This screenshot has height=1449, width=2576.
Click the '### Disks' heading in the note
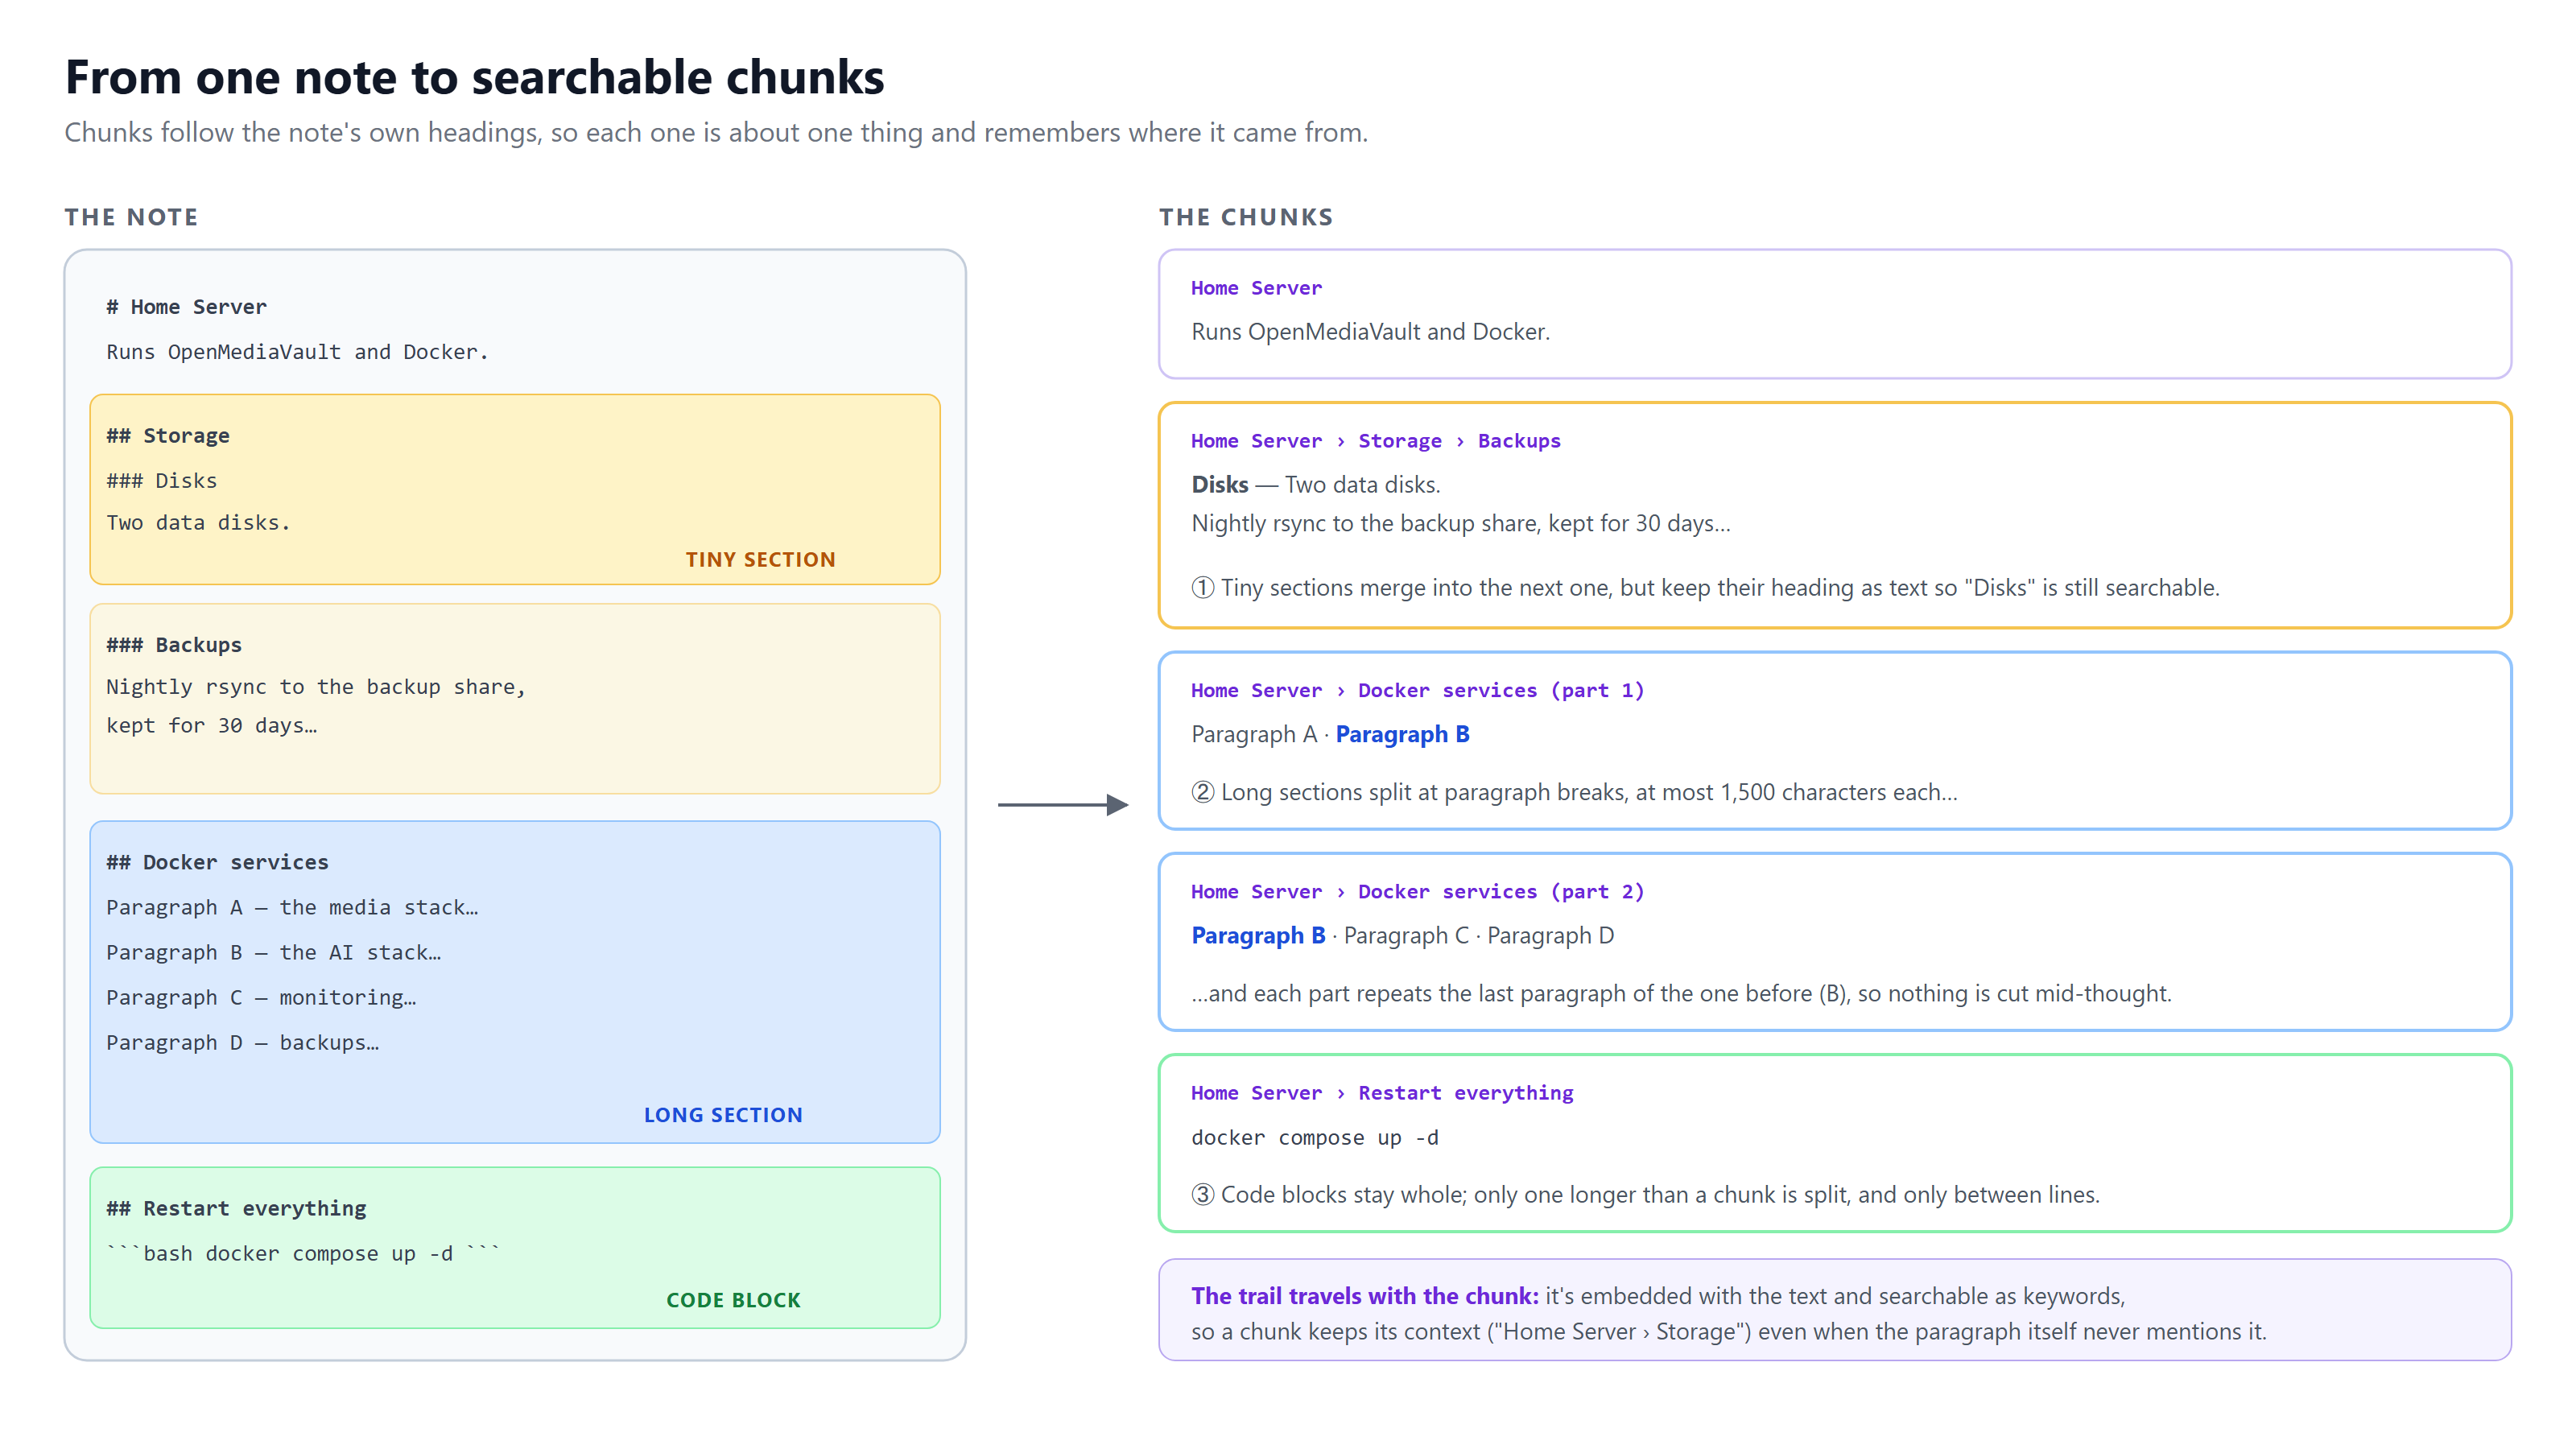pos(161,480)
